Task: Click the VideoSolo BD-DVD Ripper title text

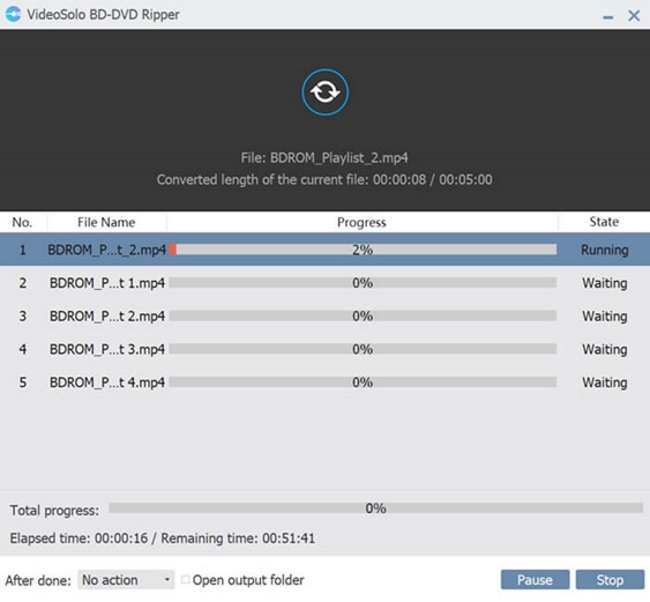Action: 103,15
